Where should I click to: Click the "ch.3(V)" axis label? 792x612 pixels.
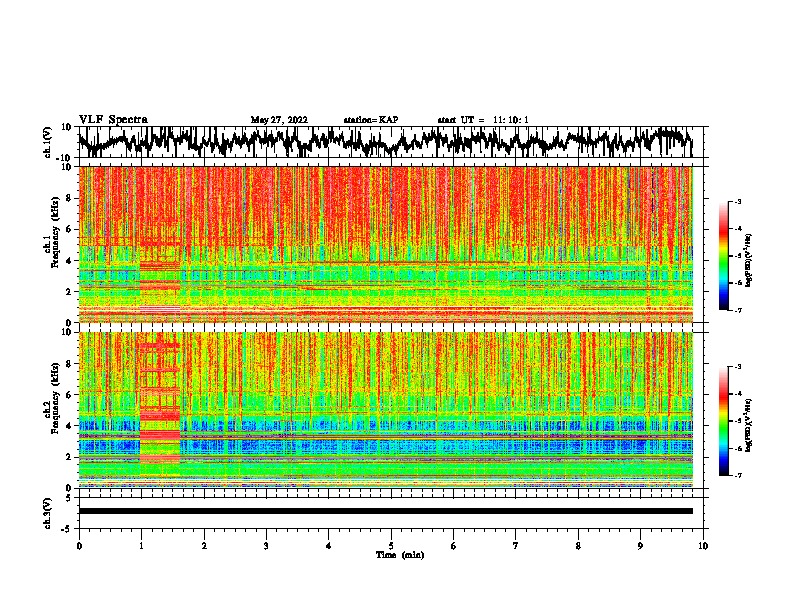[x=46, y=514]
